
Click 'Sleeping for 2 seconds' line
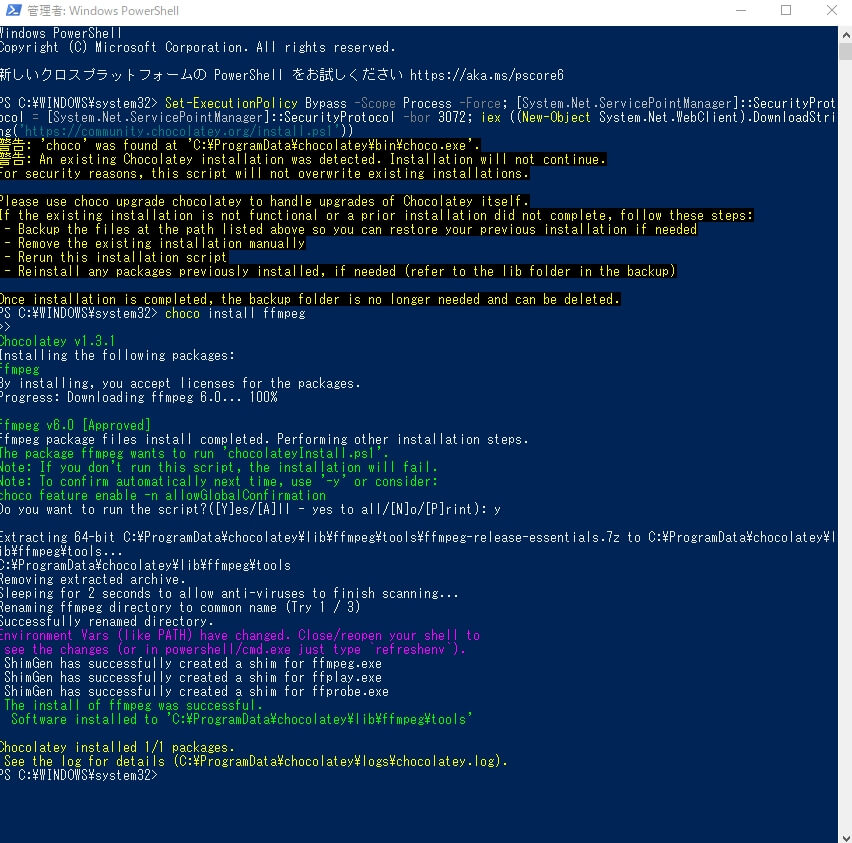click(x=229, y=594)
